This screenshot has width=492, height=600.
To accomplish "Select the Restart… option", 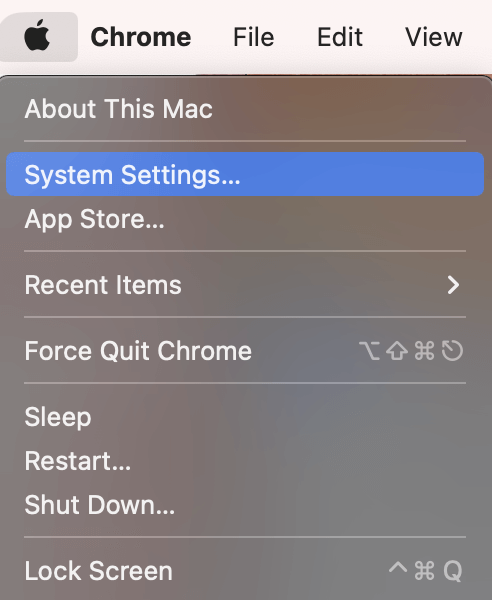I will click(245, 461).
